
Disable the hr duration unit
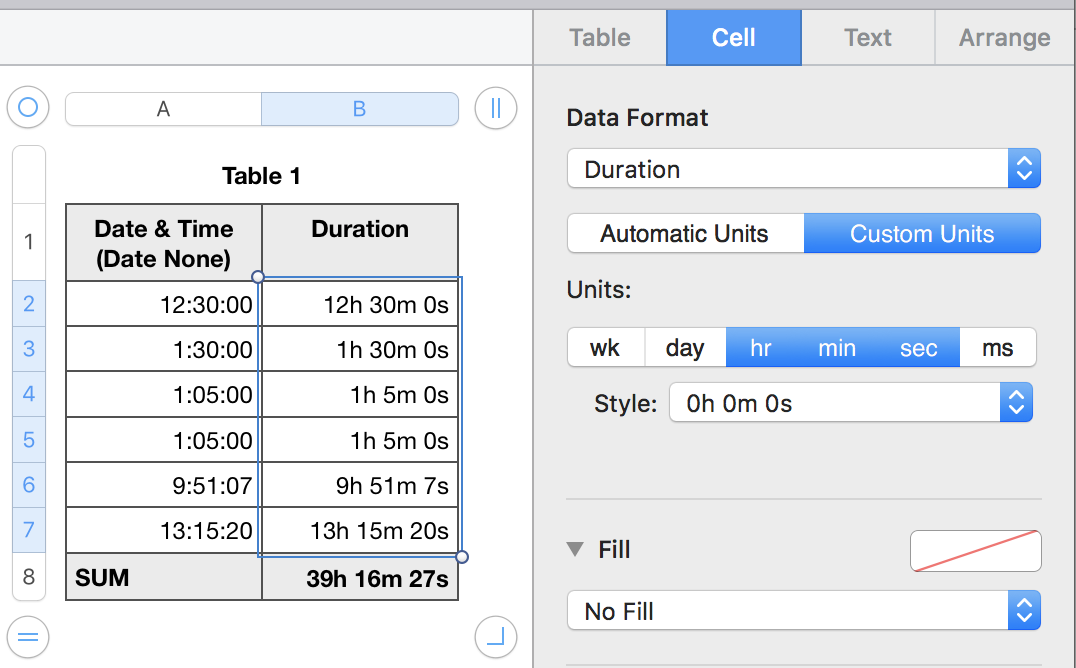click(x=761, y=348)
